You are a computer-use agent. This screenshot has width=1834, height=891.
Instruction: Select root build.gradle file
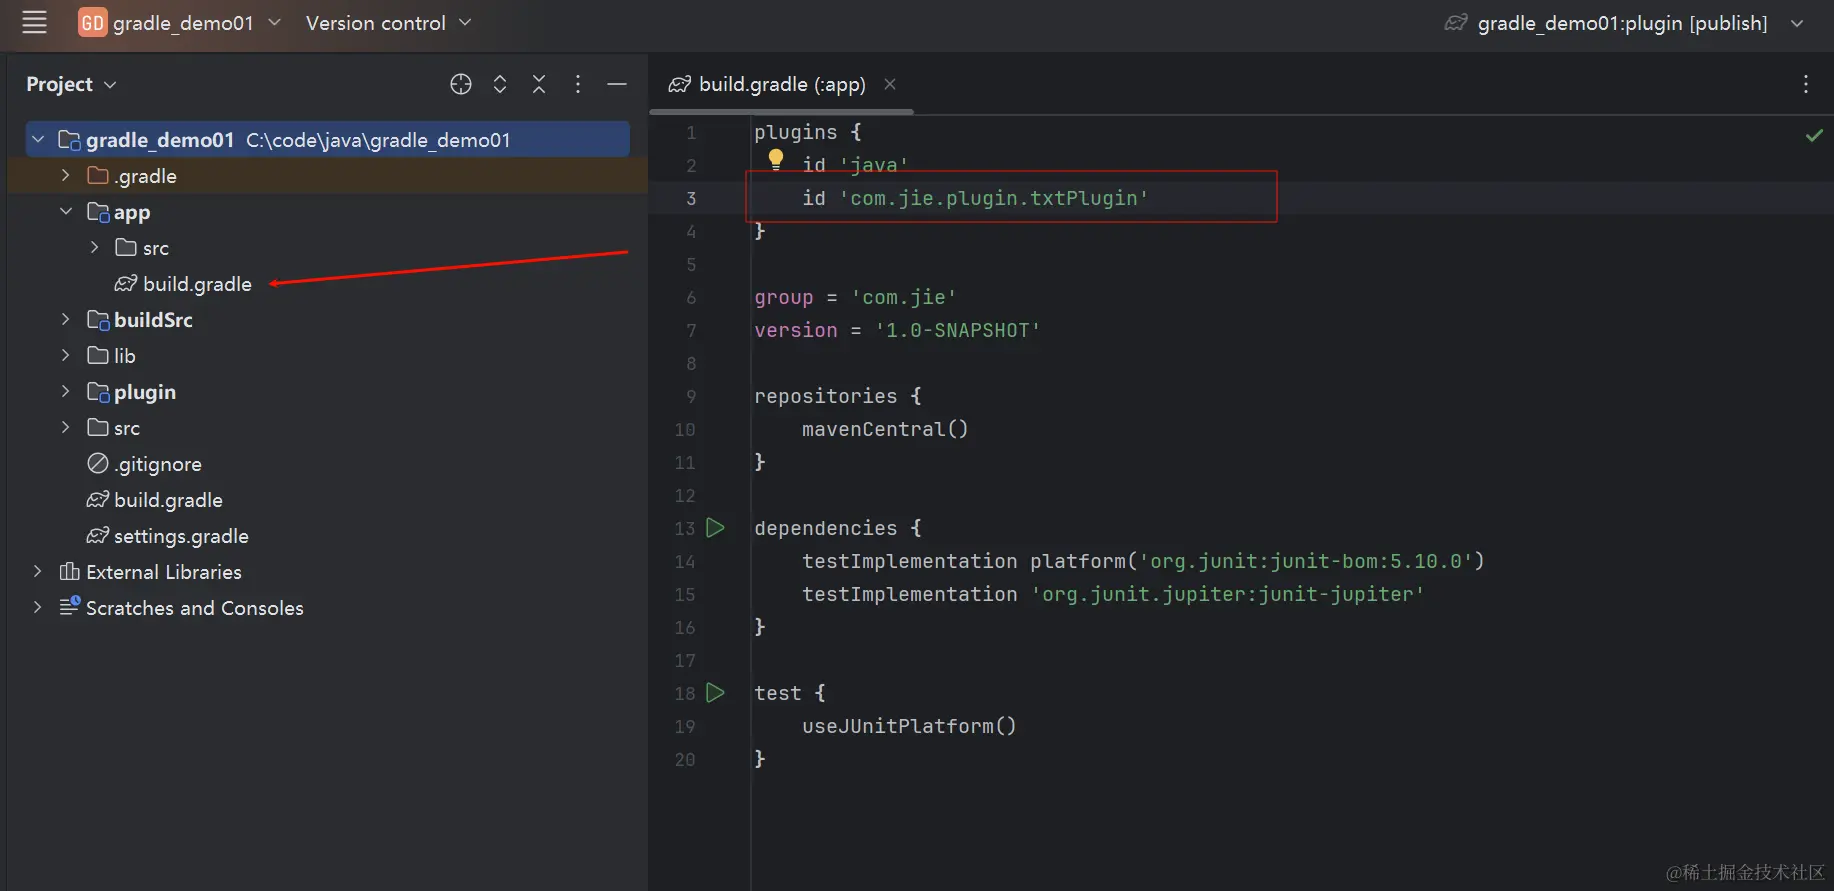[155, 500]
